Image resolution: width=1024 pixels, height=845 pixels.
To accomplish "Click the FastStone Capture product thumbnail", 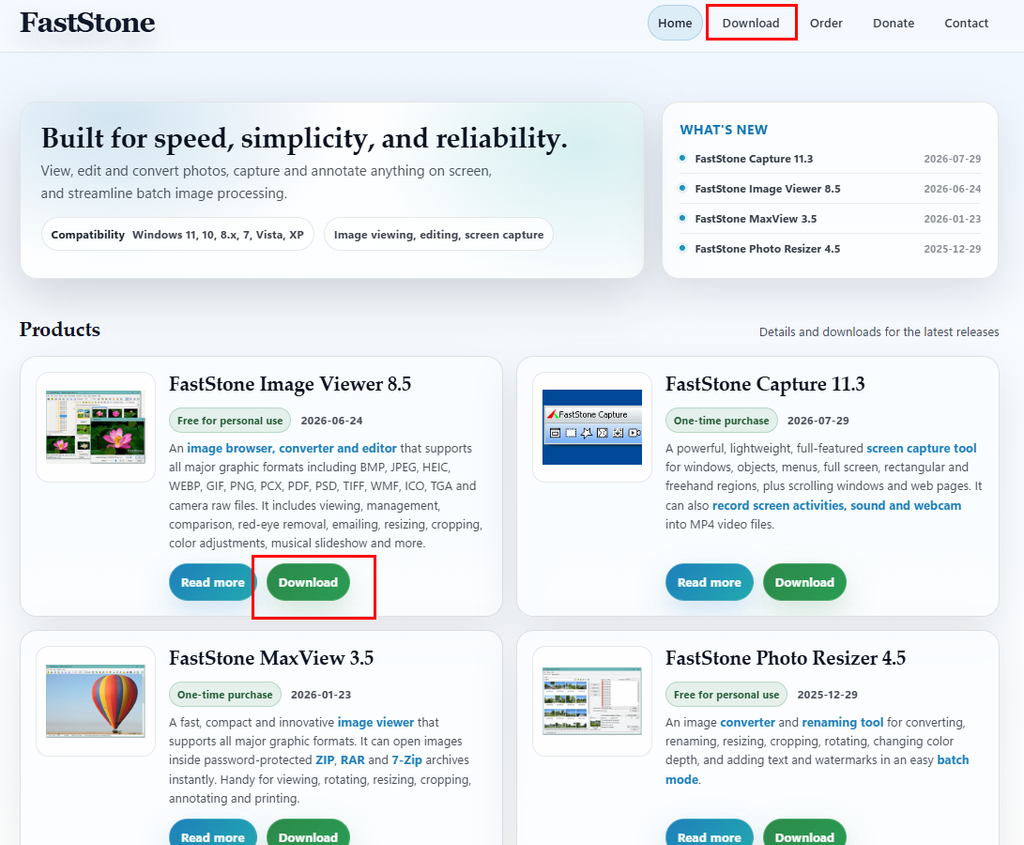I will click(592, 427).
